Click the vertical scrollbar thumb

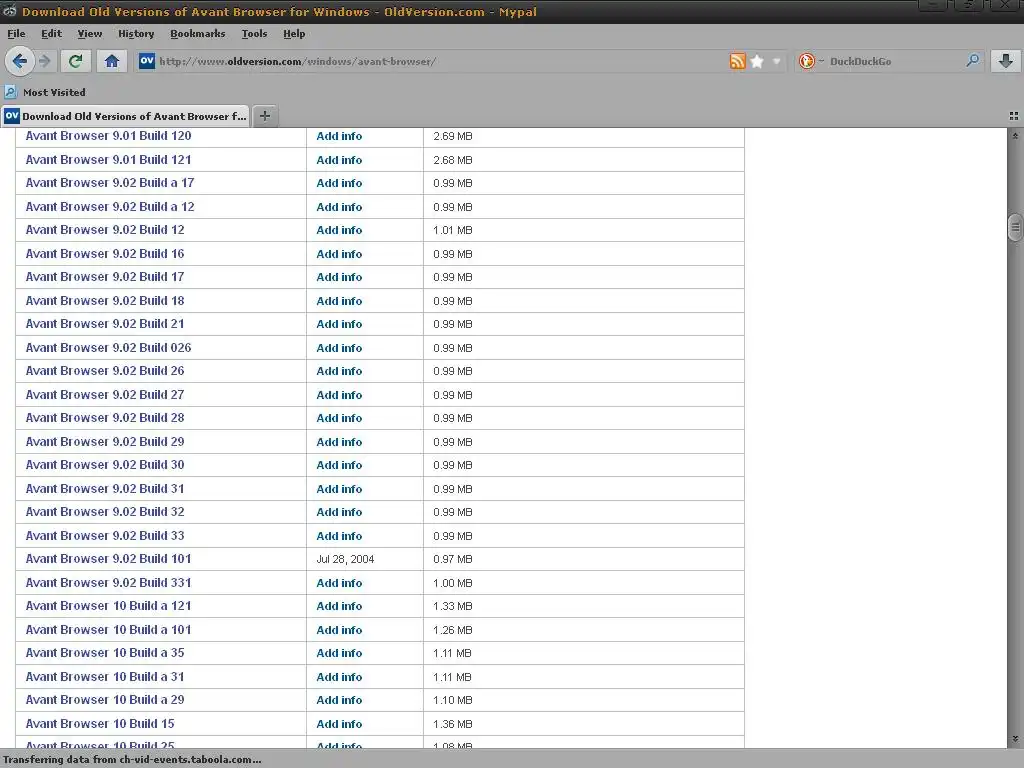pyautogui.click(x=1015, y=227)
